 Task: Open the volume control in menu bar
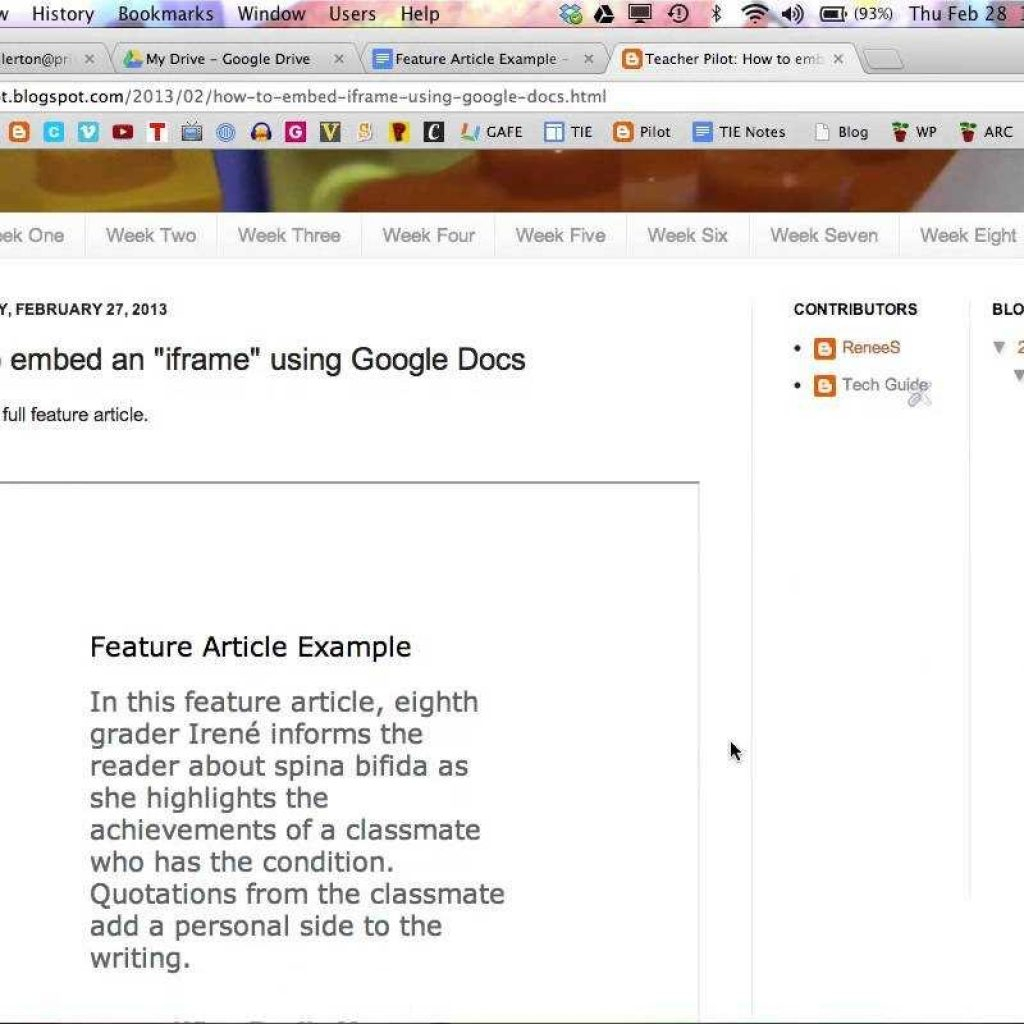[x=792, y=14]
